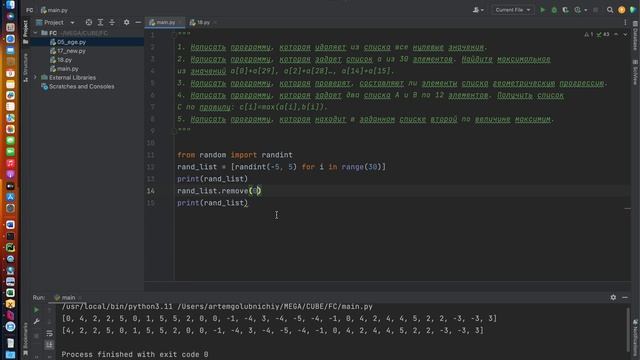This screenshot has height=360, width=640.
Task: Click the collapse all icon in Project panel
Action: [x=111, y=22]
